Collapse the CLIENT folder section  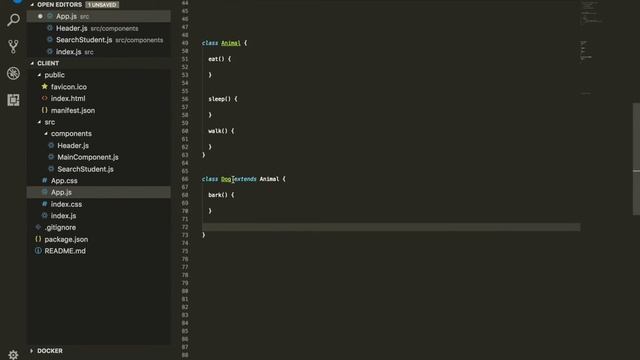click(32, 63)
